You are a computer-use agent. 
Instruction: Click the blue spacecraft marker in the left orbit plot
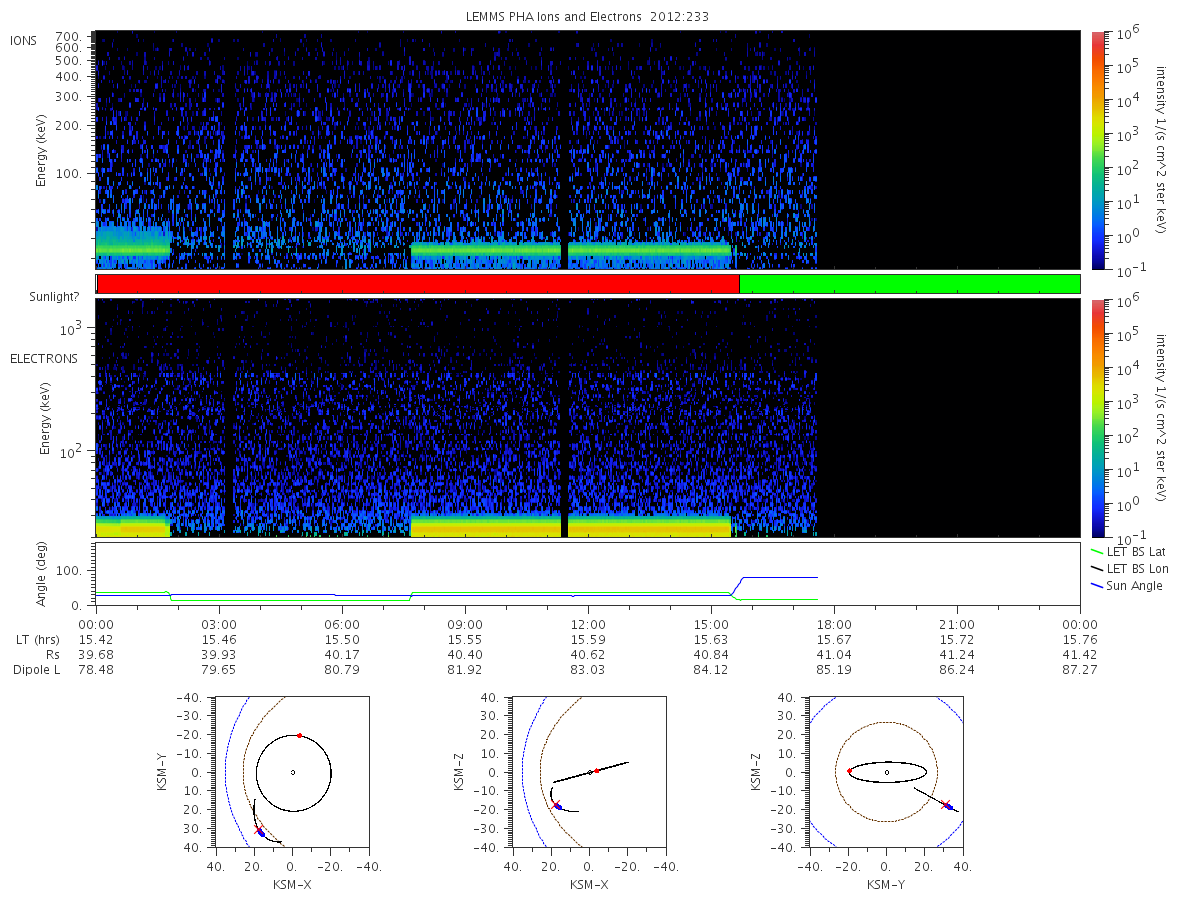point(261,833)
